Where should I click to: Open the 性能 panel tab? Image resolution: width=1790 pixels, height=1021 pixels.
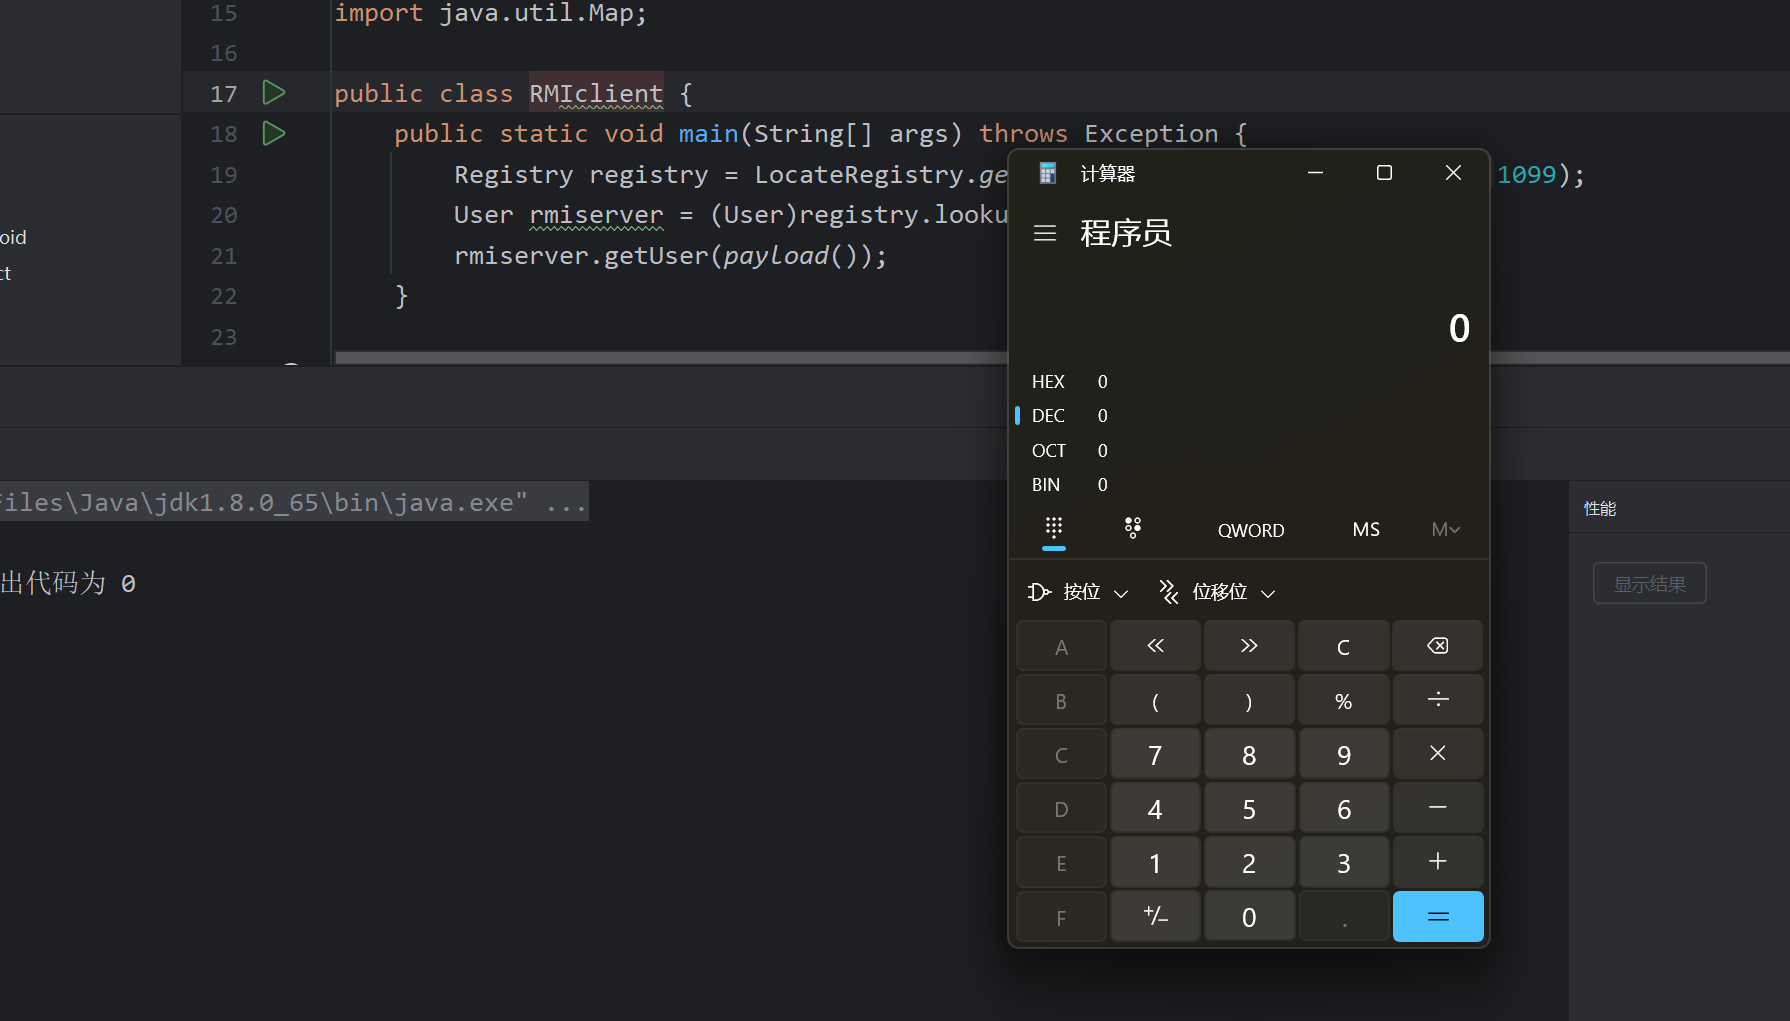(x=1600, y=509)
